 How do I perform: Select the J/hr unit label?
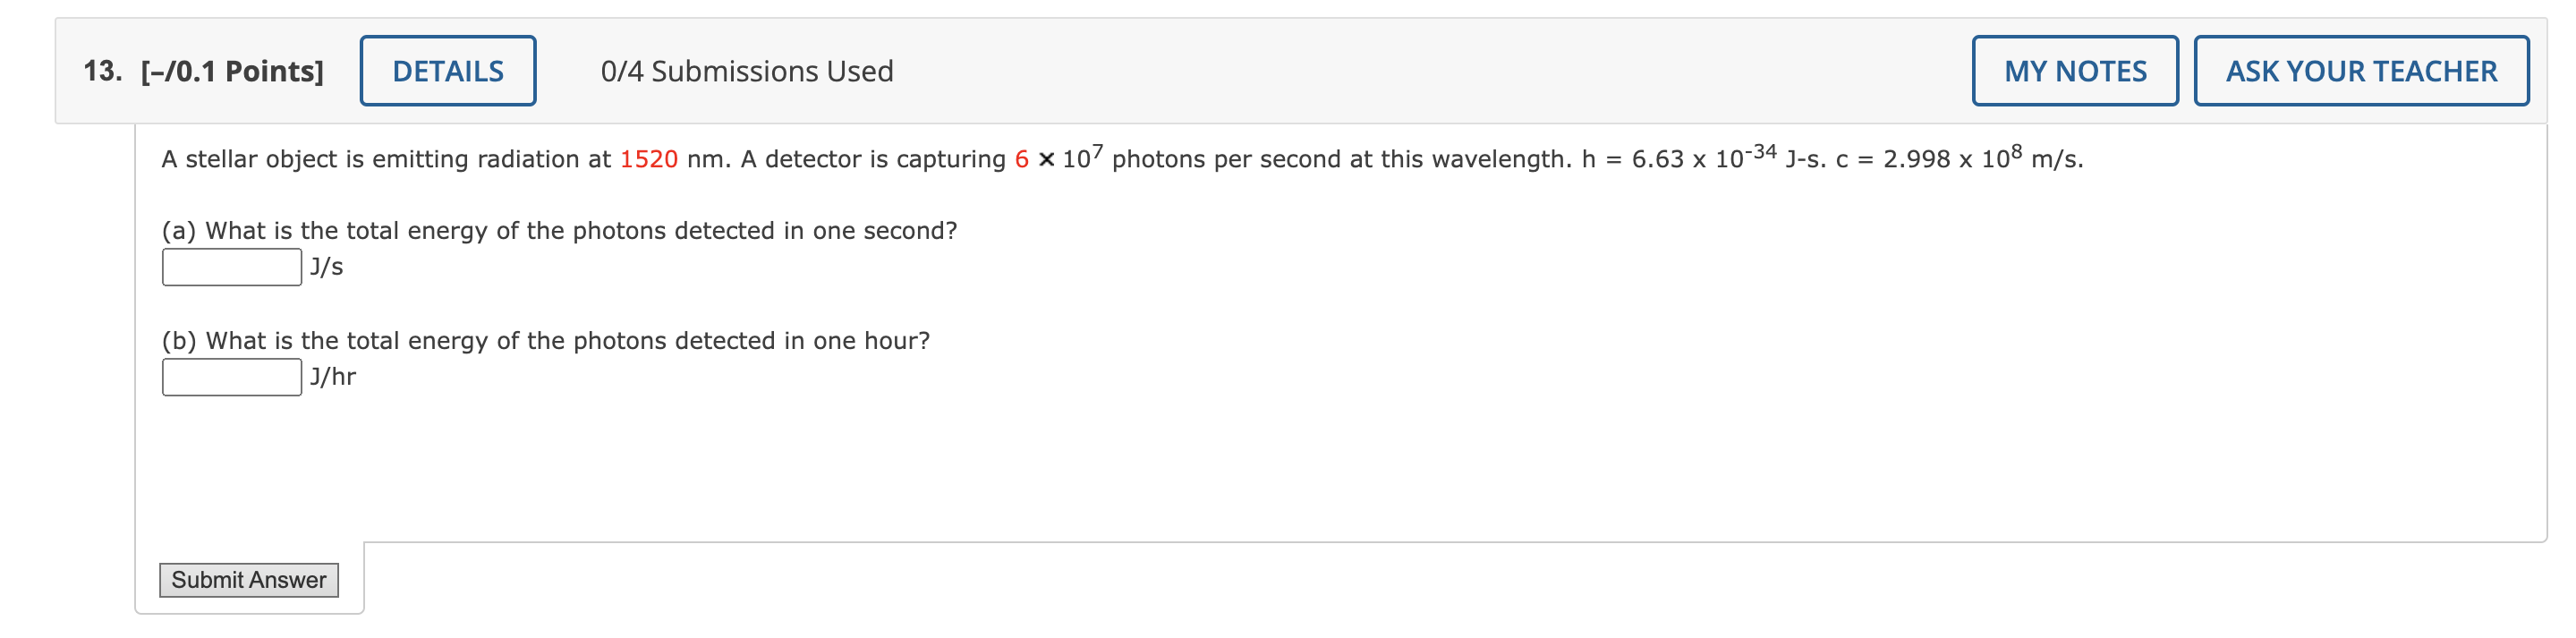[332, 376]
